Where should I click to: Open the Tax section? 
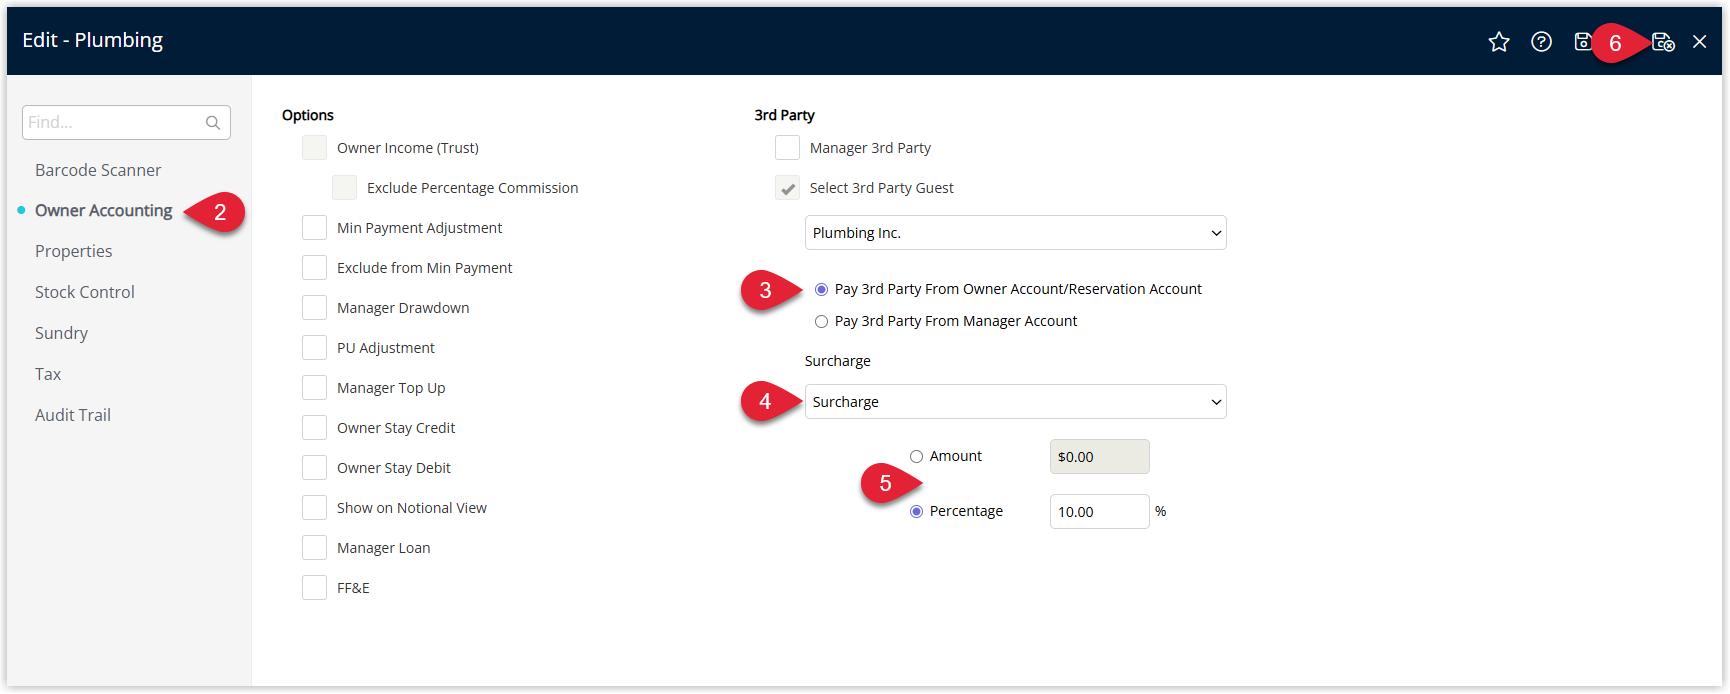48,374
